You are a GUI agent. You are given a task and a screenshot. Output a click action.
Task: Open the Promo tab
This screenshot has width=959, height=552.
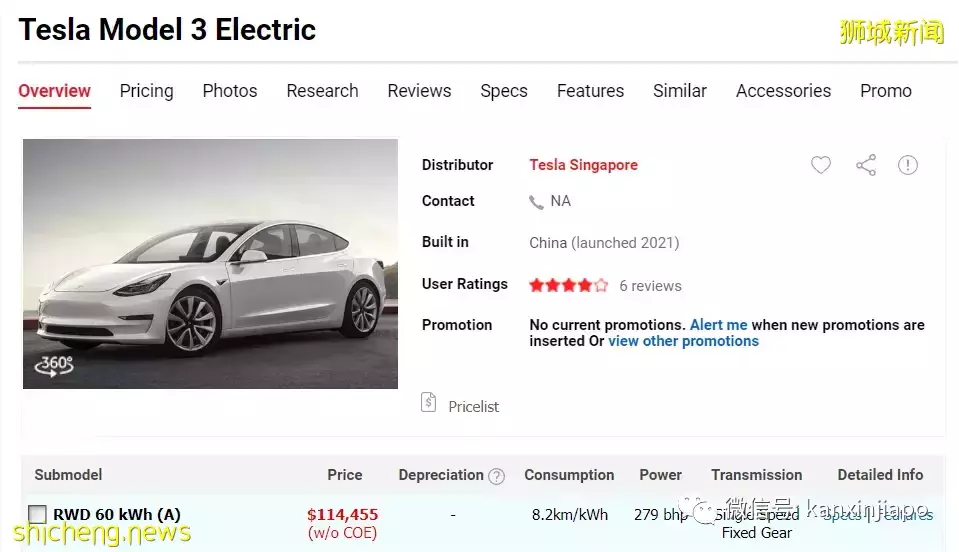(x=885, y=91)
